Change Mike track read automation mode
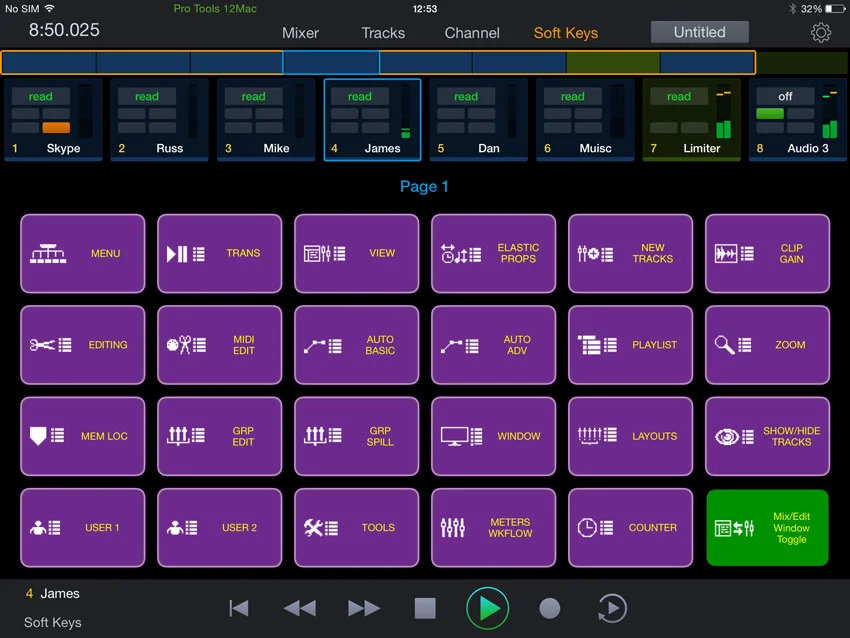This screenshot has width=850, height=638. (253, 96)
